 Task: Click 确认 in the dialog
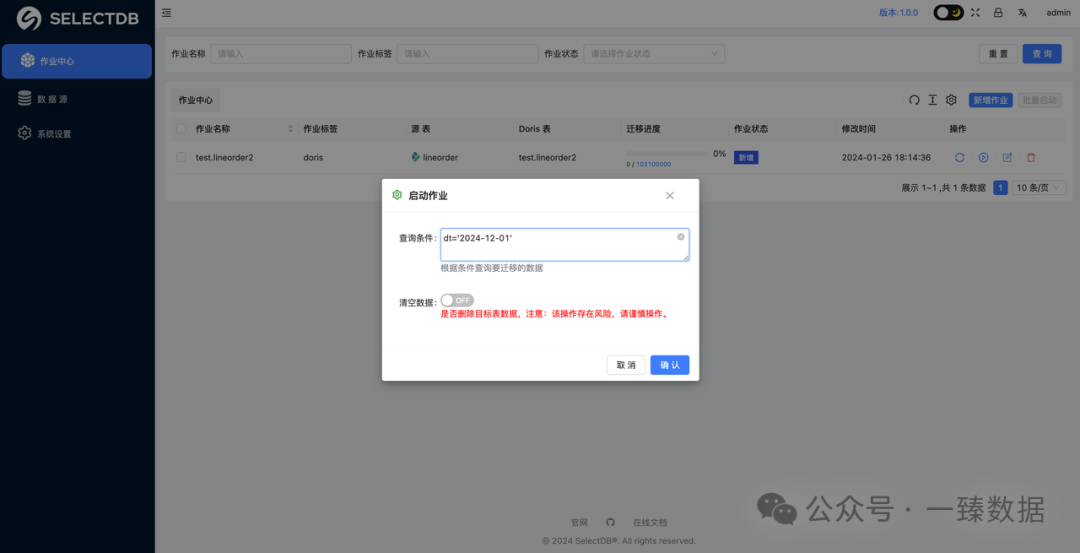(x=669, y=365)
